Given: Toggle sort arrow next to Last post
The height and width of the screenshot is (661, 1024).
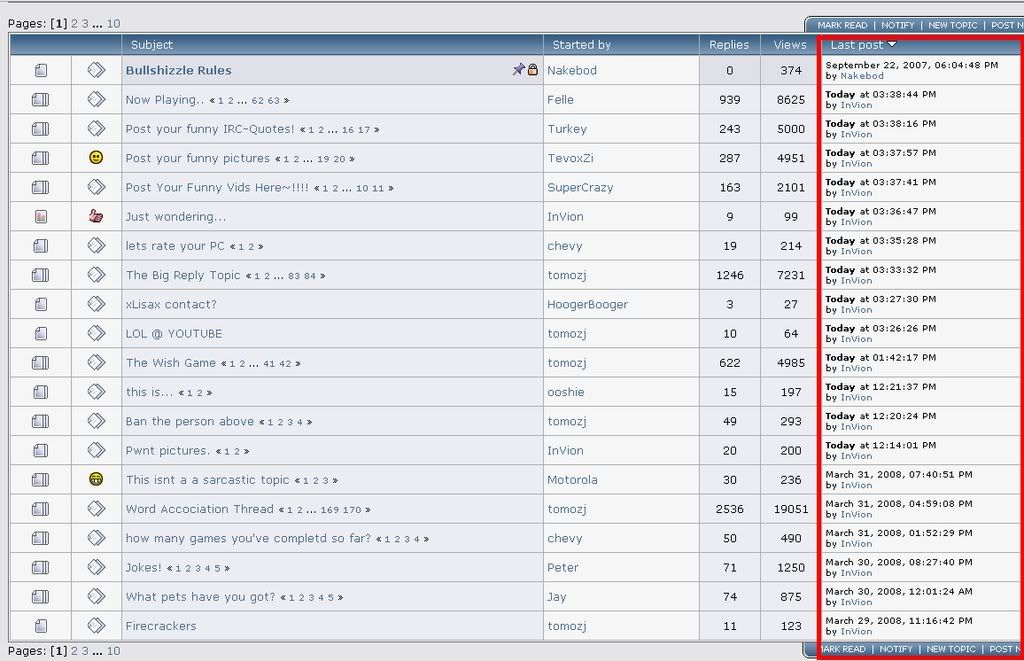Looking at the screenshot, I should click(892, 44).
